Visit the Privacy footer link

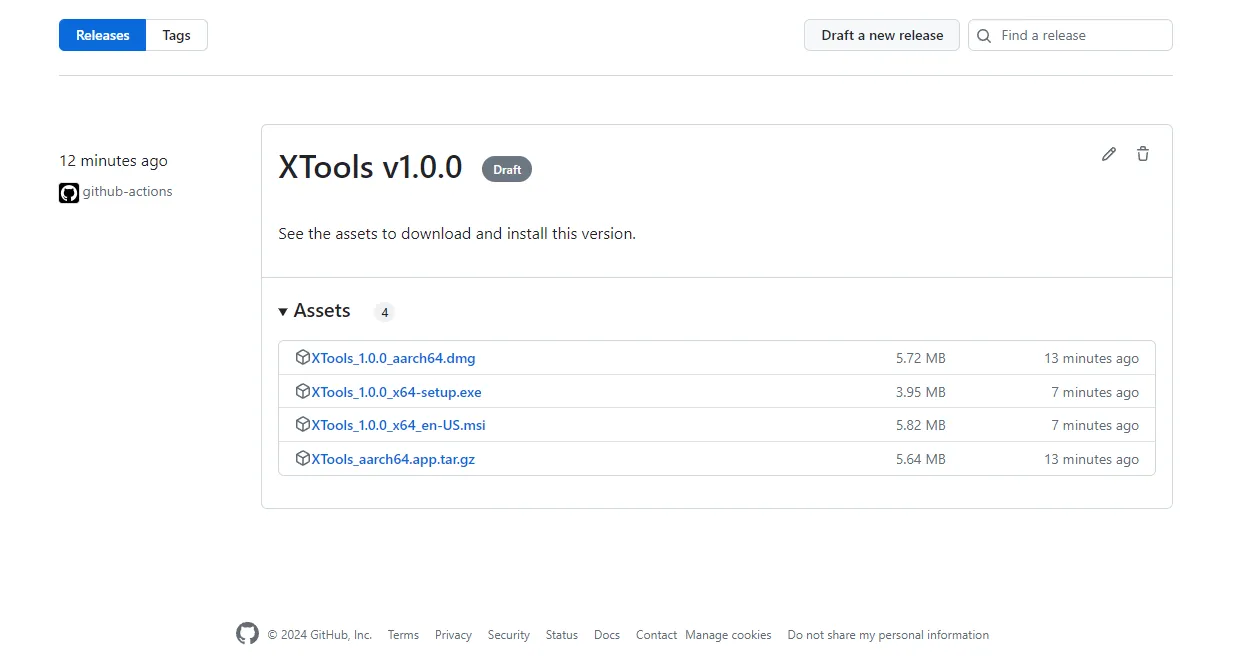click(453, 635)
